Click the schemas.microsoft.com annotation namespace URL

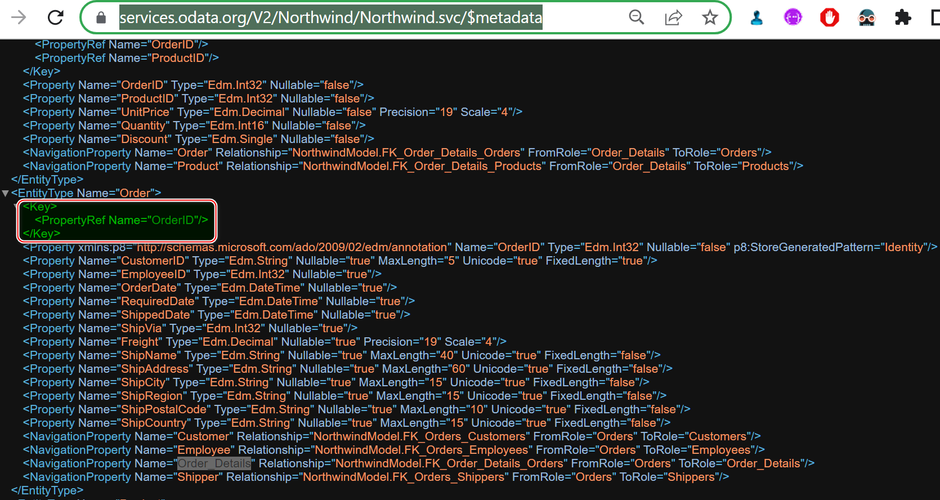point(294,247)
